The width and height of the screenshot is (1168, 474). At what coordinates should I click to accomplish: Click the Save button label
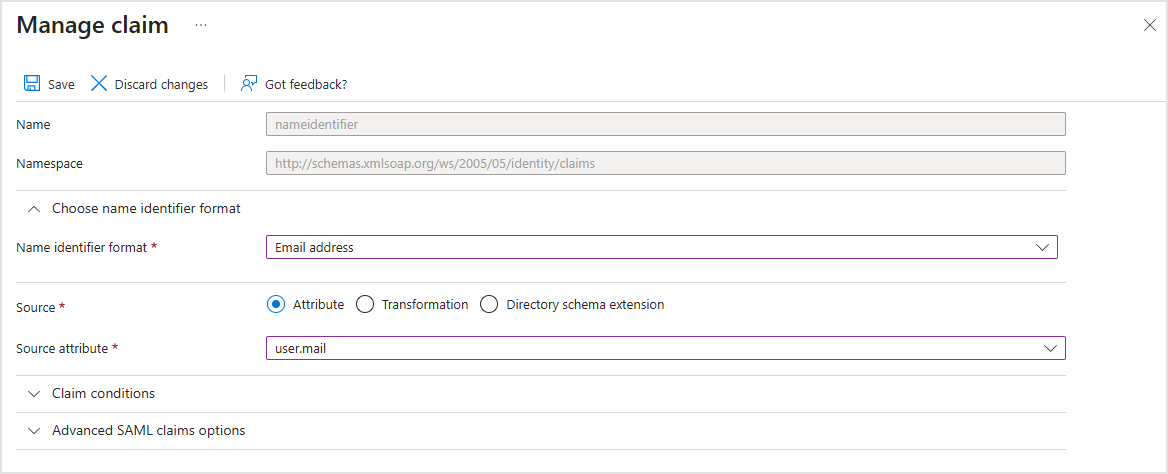click(x=61, y=84)
